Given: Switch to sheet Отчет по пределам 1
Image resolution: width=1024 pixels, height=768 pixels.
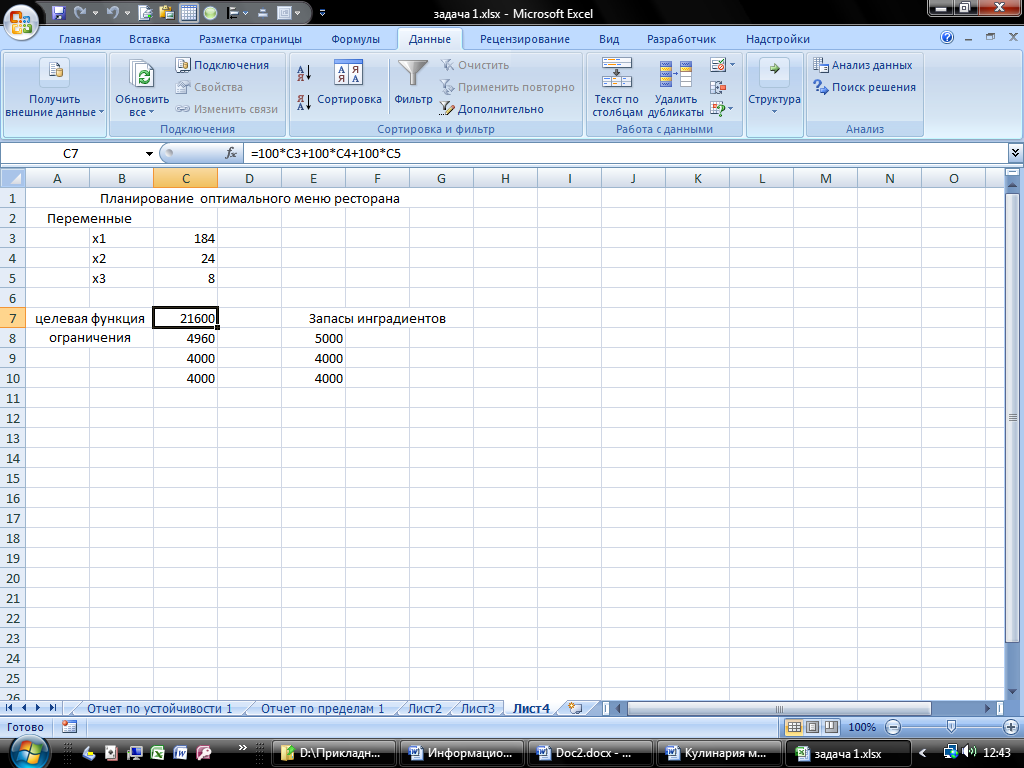Looking at the screenshot, I should 323,709.
